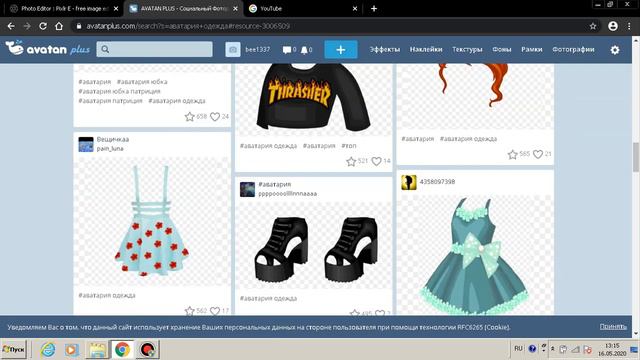Open the Фоны menu
640x360 pixels.
click(x=502, y=49)
